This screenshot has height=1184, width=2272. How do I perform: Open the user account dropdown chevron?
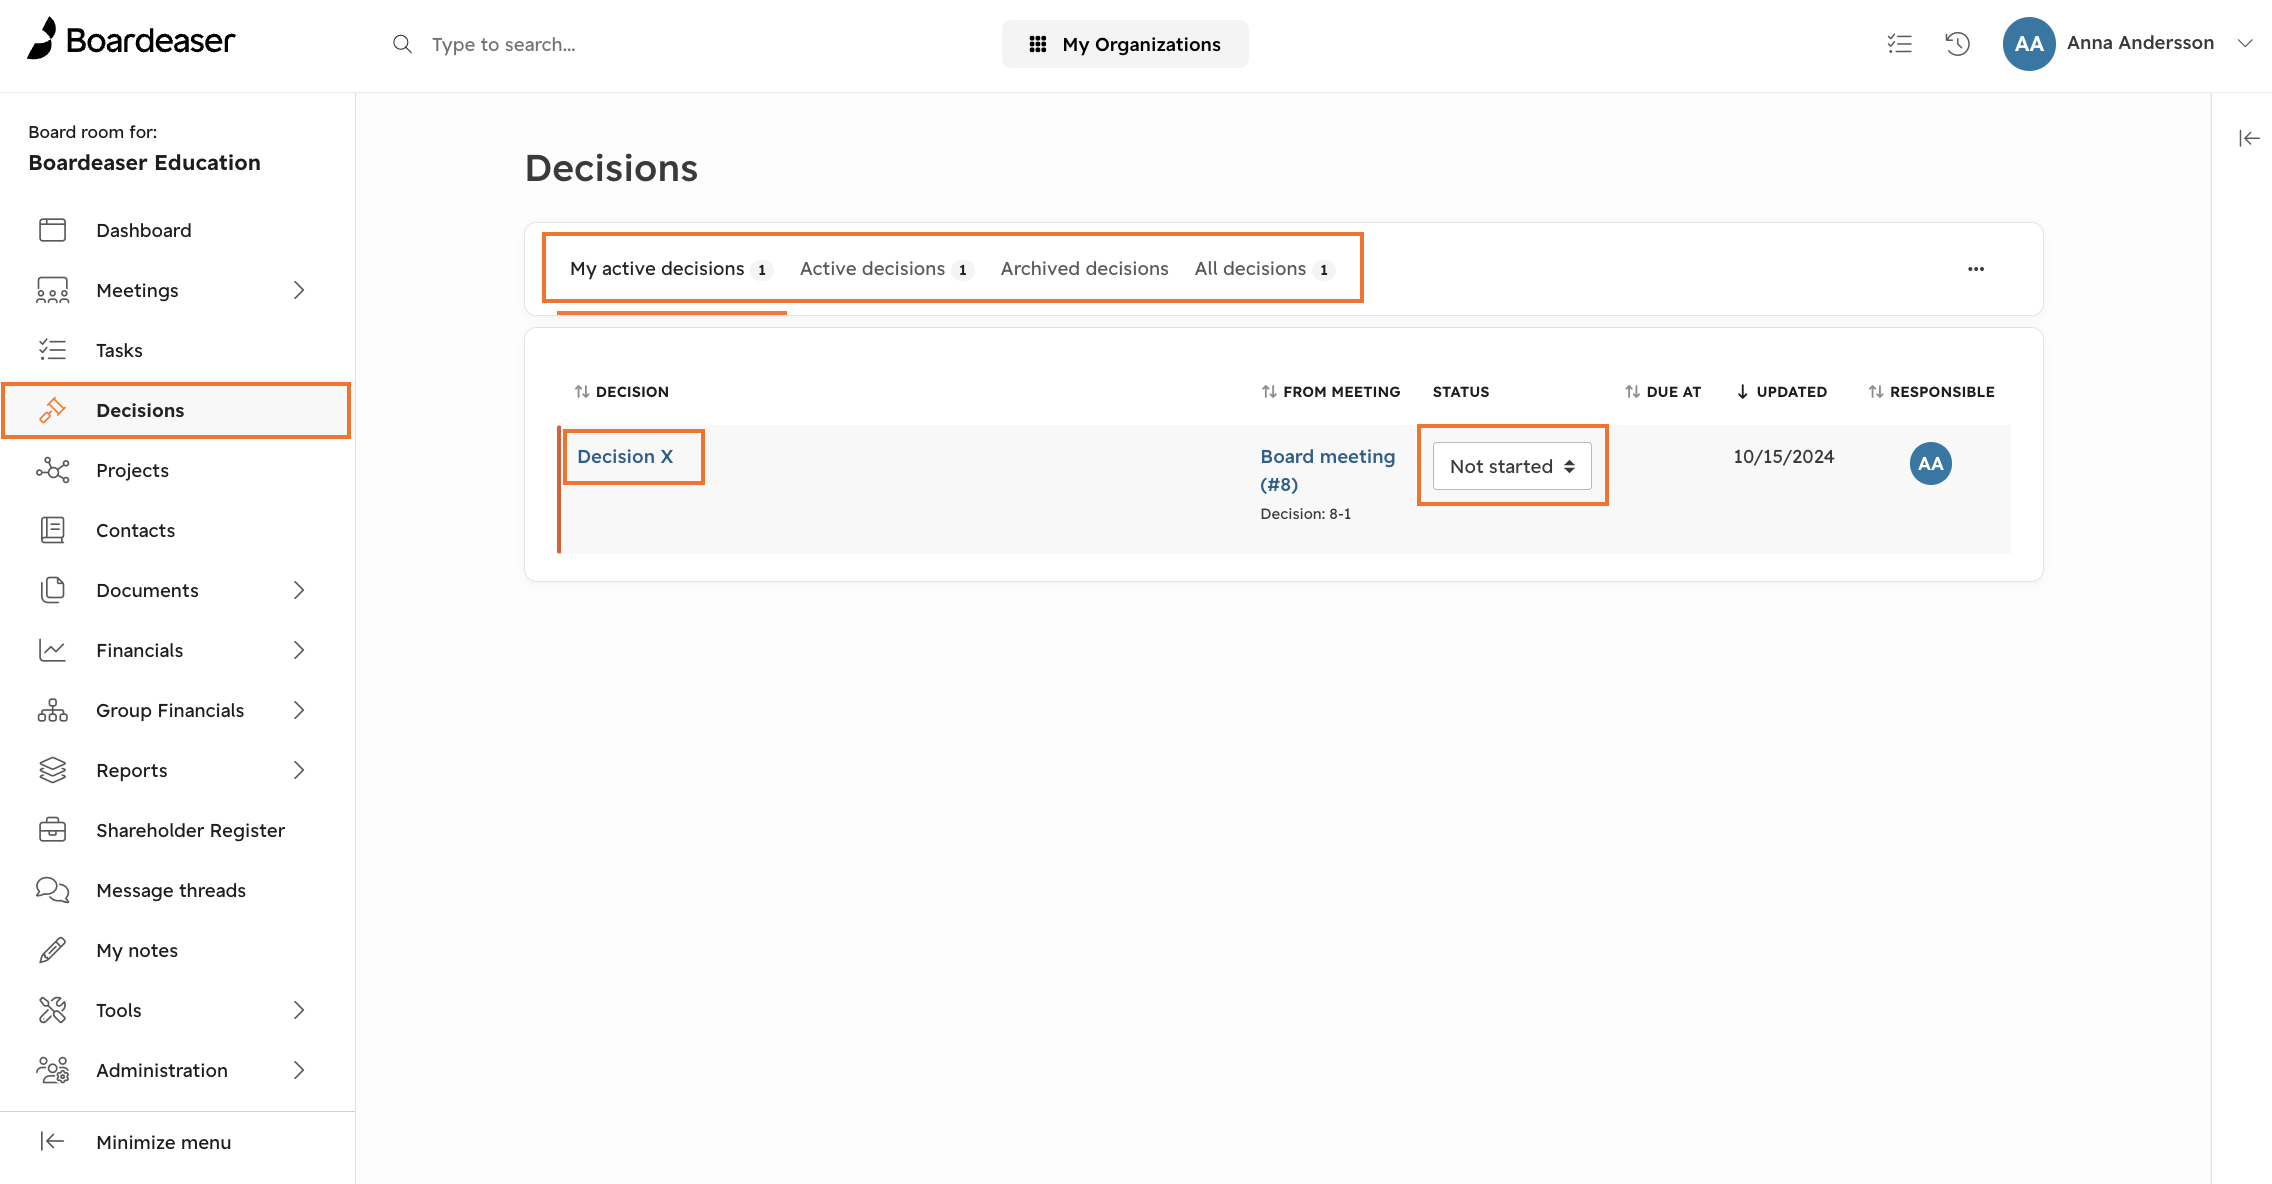[x=2245, y=43]
